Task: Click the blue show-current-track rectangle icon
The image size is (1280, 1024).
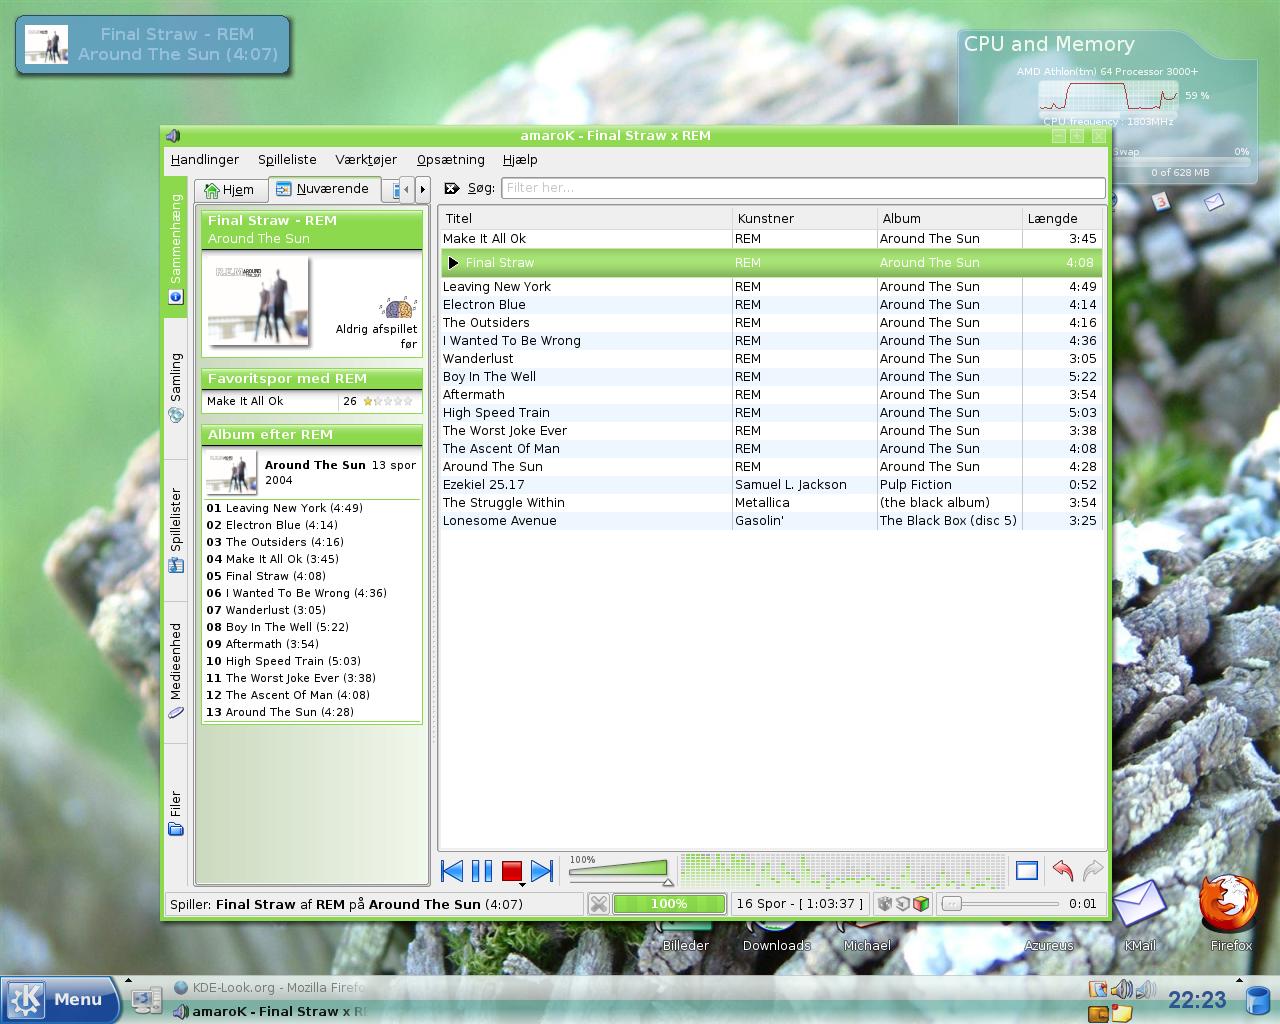Action: [1027, 871]
